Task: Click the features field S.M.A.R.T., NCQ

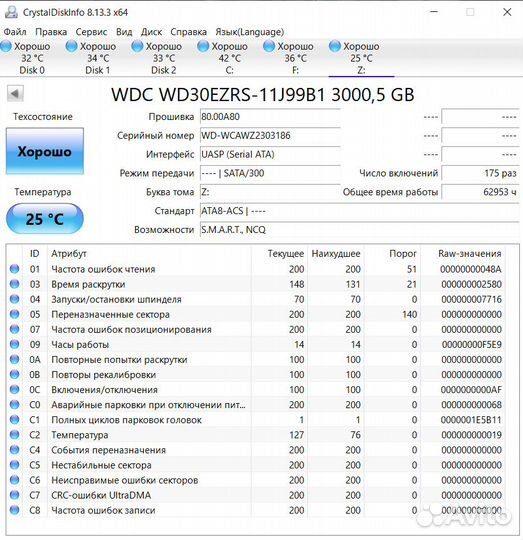Action: click(x=360, y=230)
